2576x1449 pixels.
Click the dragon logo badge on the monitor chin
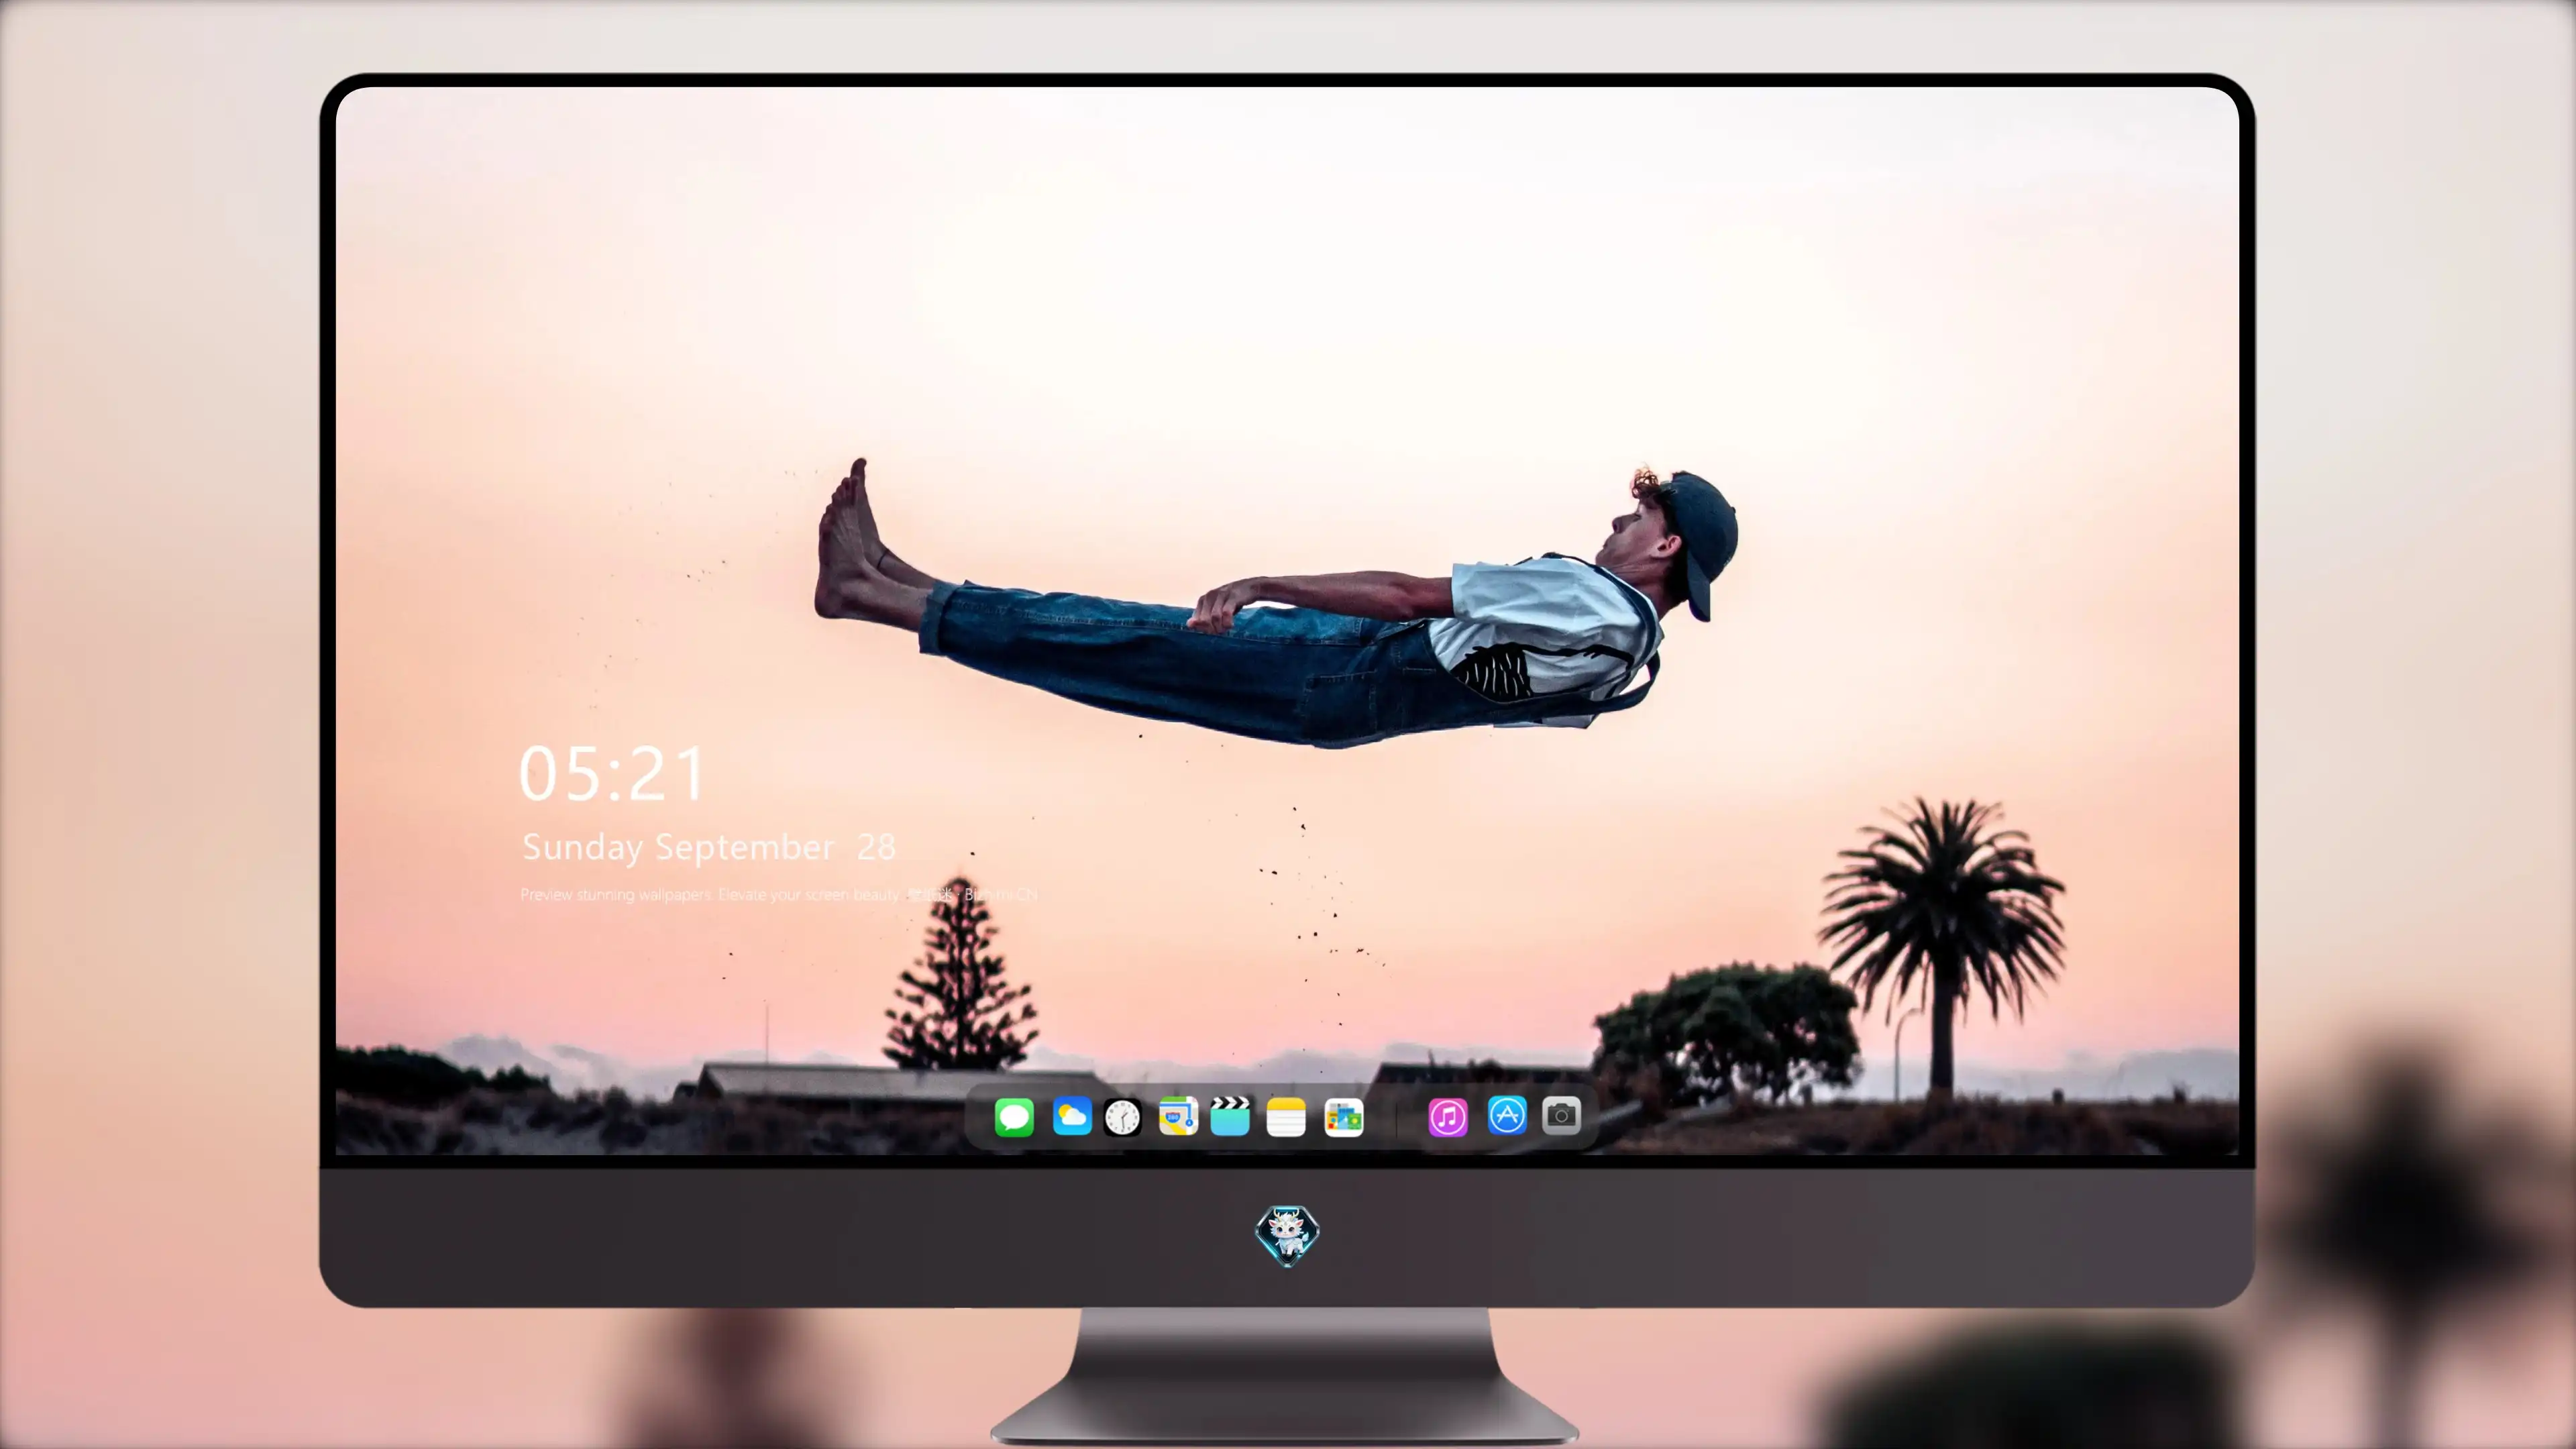point(1287,1236)
